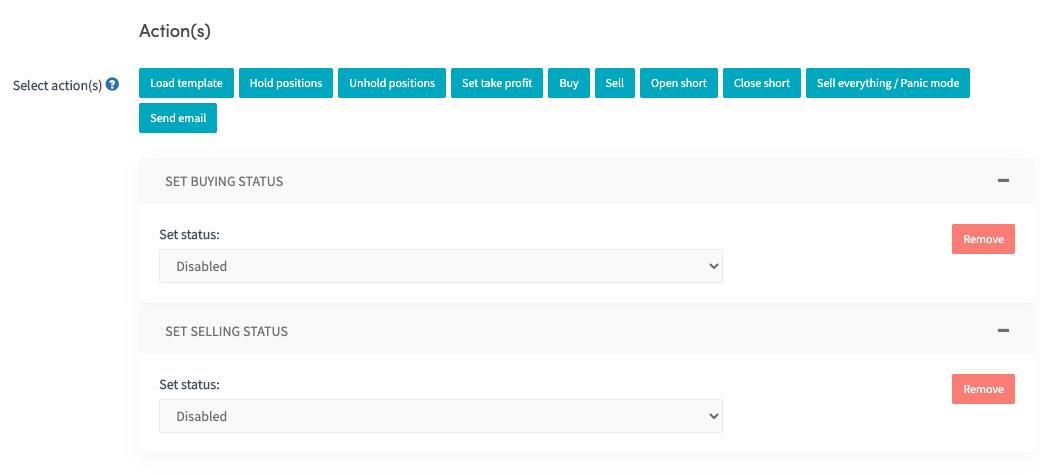1040x475 pixels.
Task: Click the SET SELLING STATUS header text
Action: [x=226, y=331]
